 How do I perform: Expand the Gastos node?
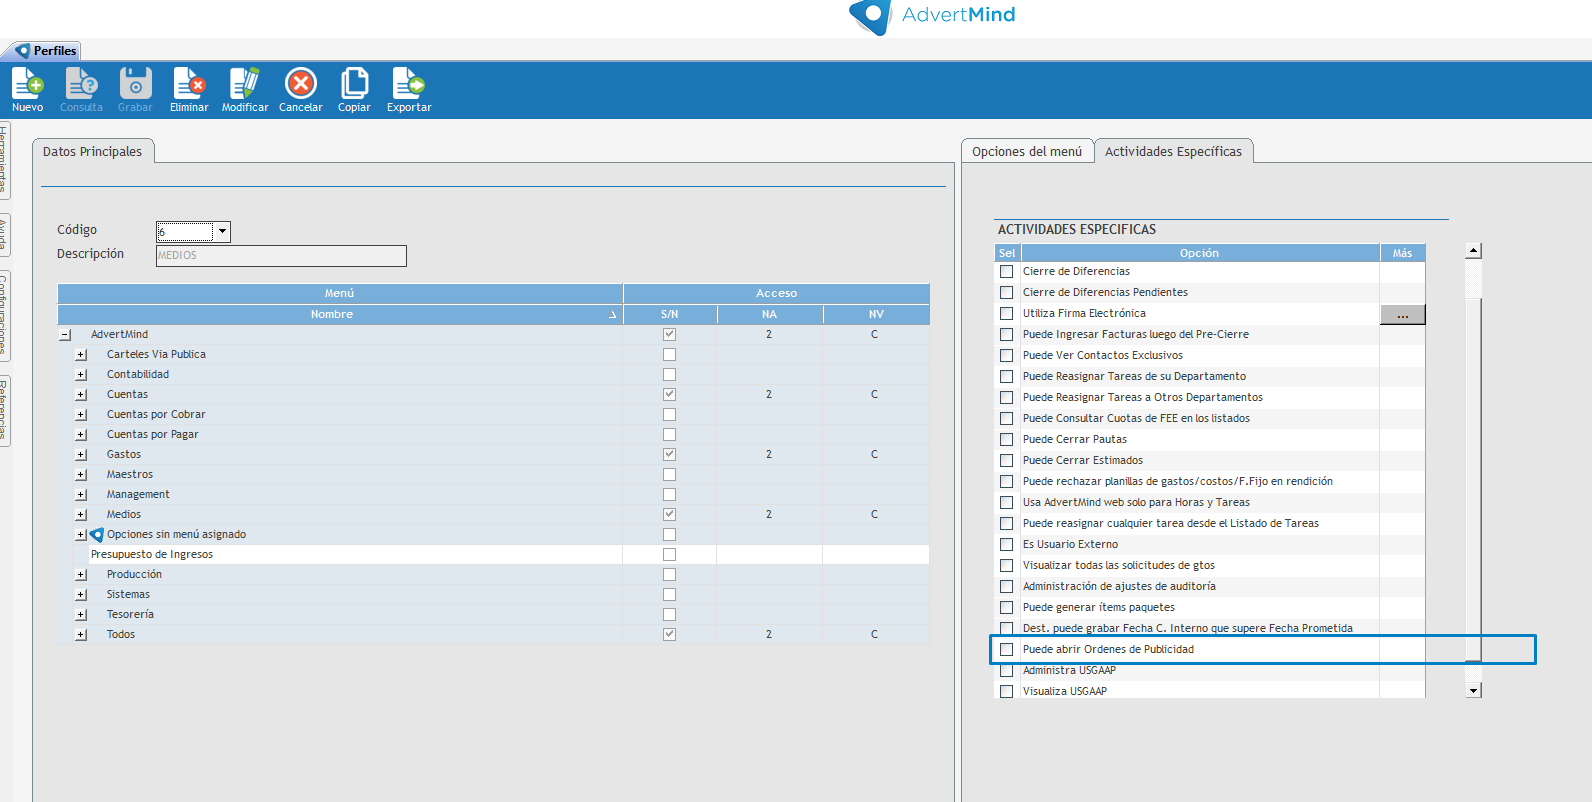click(x=81, y=455)
